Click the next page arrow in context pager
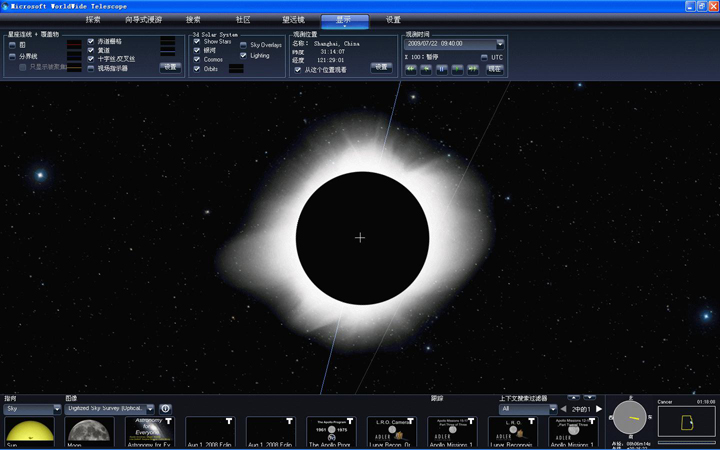This screenshot has width=720, height=450. pyautogui.click(x=599, y=409)
